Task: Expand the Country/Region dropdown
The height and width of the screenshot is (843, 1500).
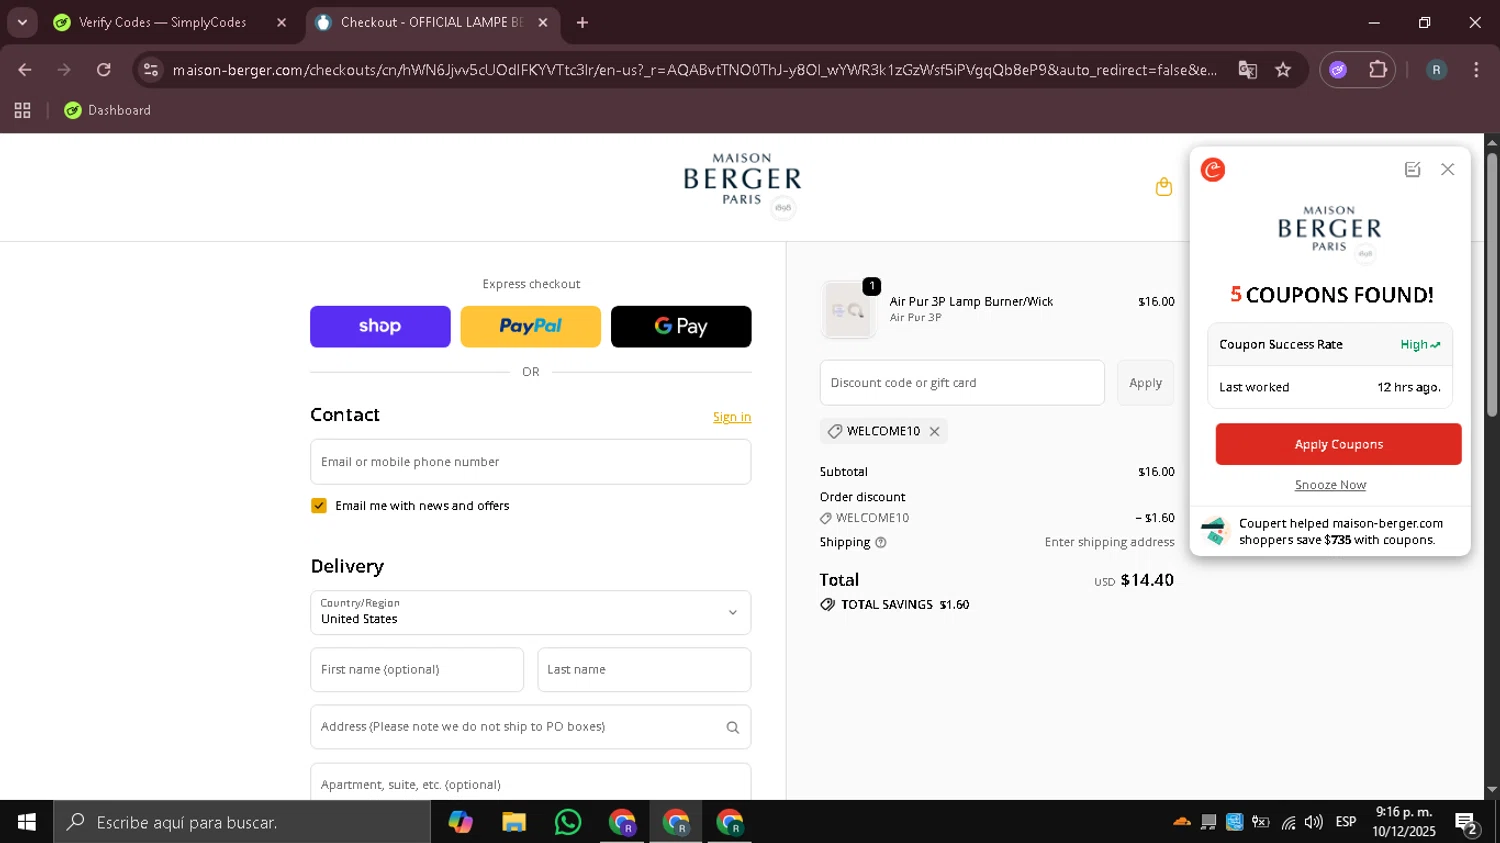Action: [x=531, y=612]
